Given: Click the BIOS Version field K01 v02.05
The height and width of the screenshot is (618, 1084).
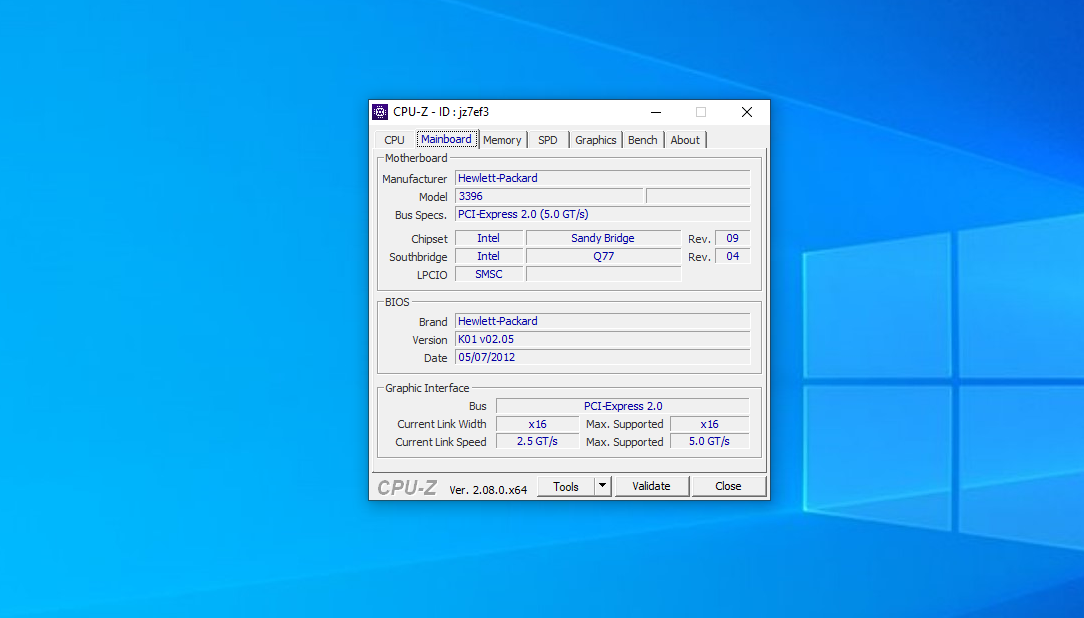Looking at the screenshot, I should pyautogui.click(x=602, y=339).
